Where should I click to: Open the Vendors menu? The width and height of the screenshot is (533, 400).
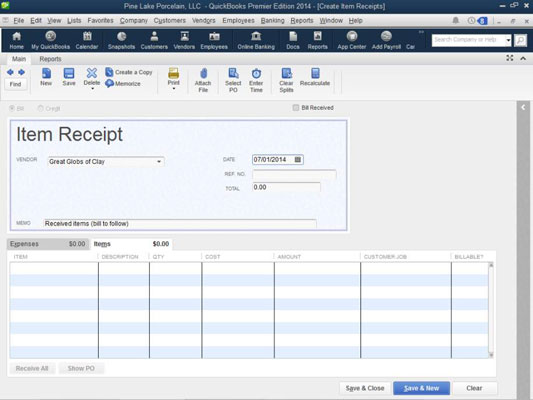coord(204,21)
